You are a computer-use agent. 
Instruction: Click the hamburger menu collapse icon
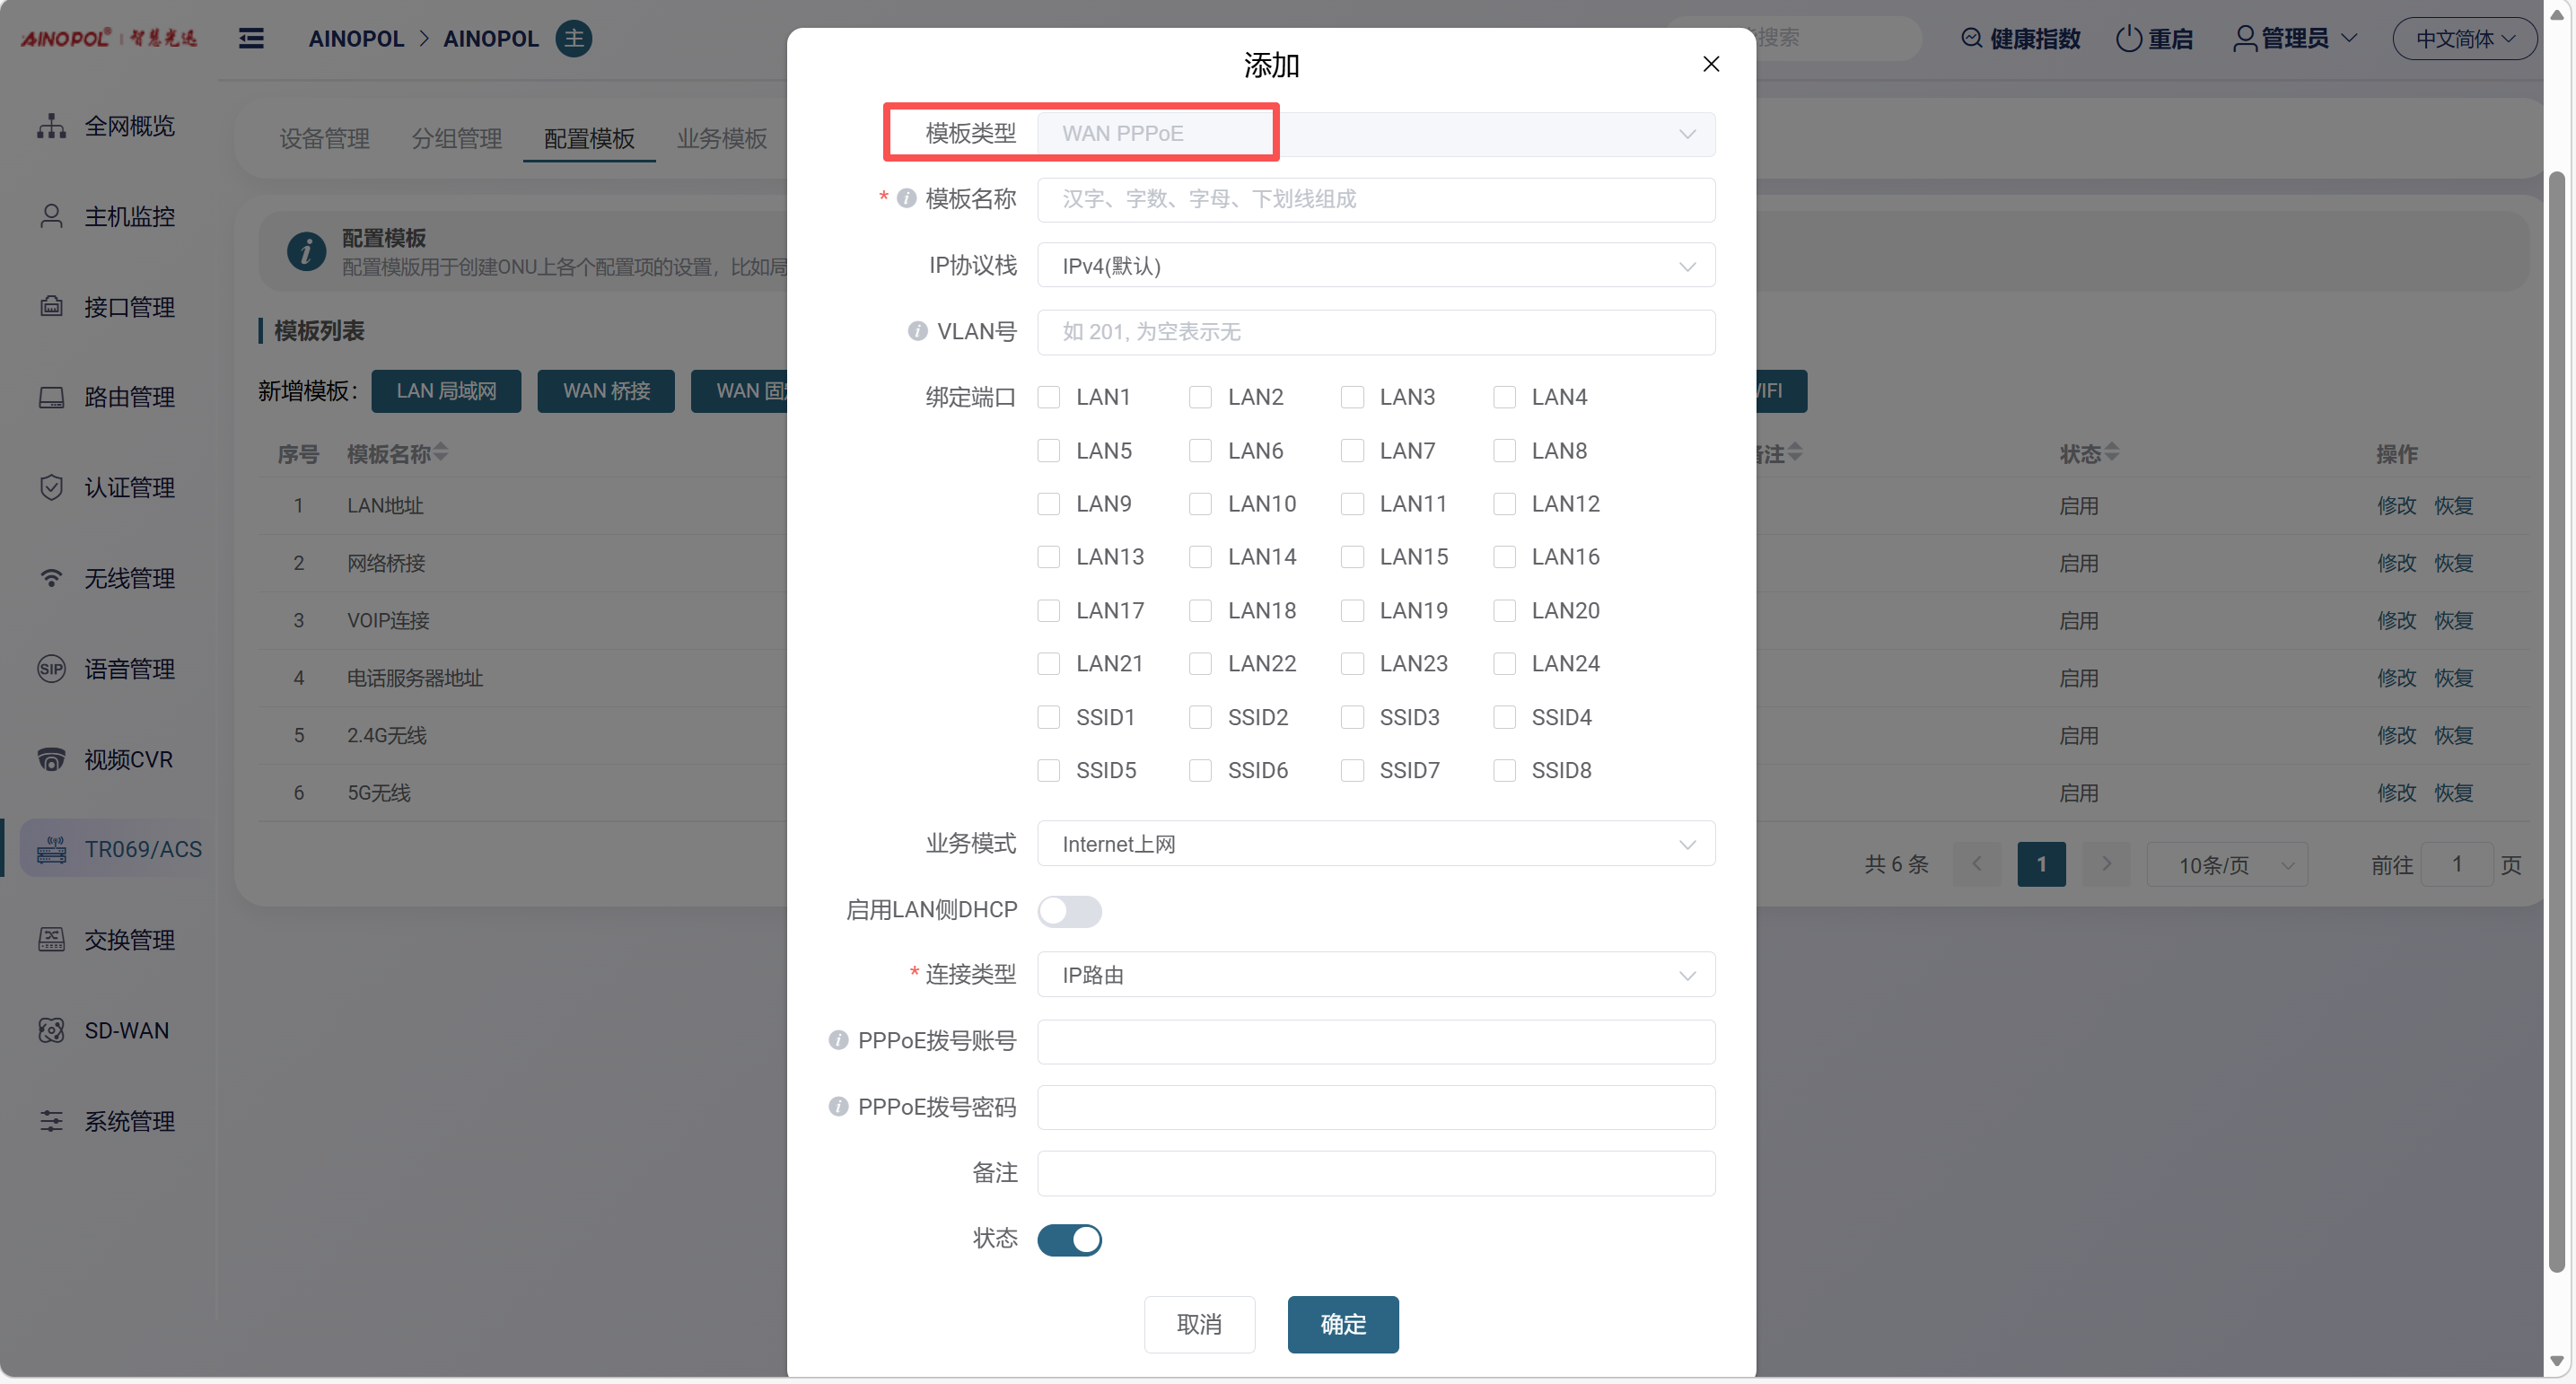click(x=251, y=38)
